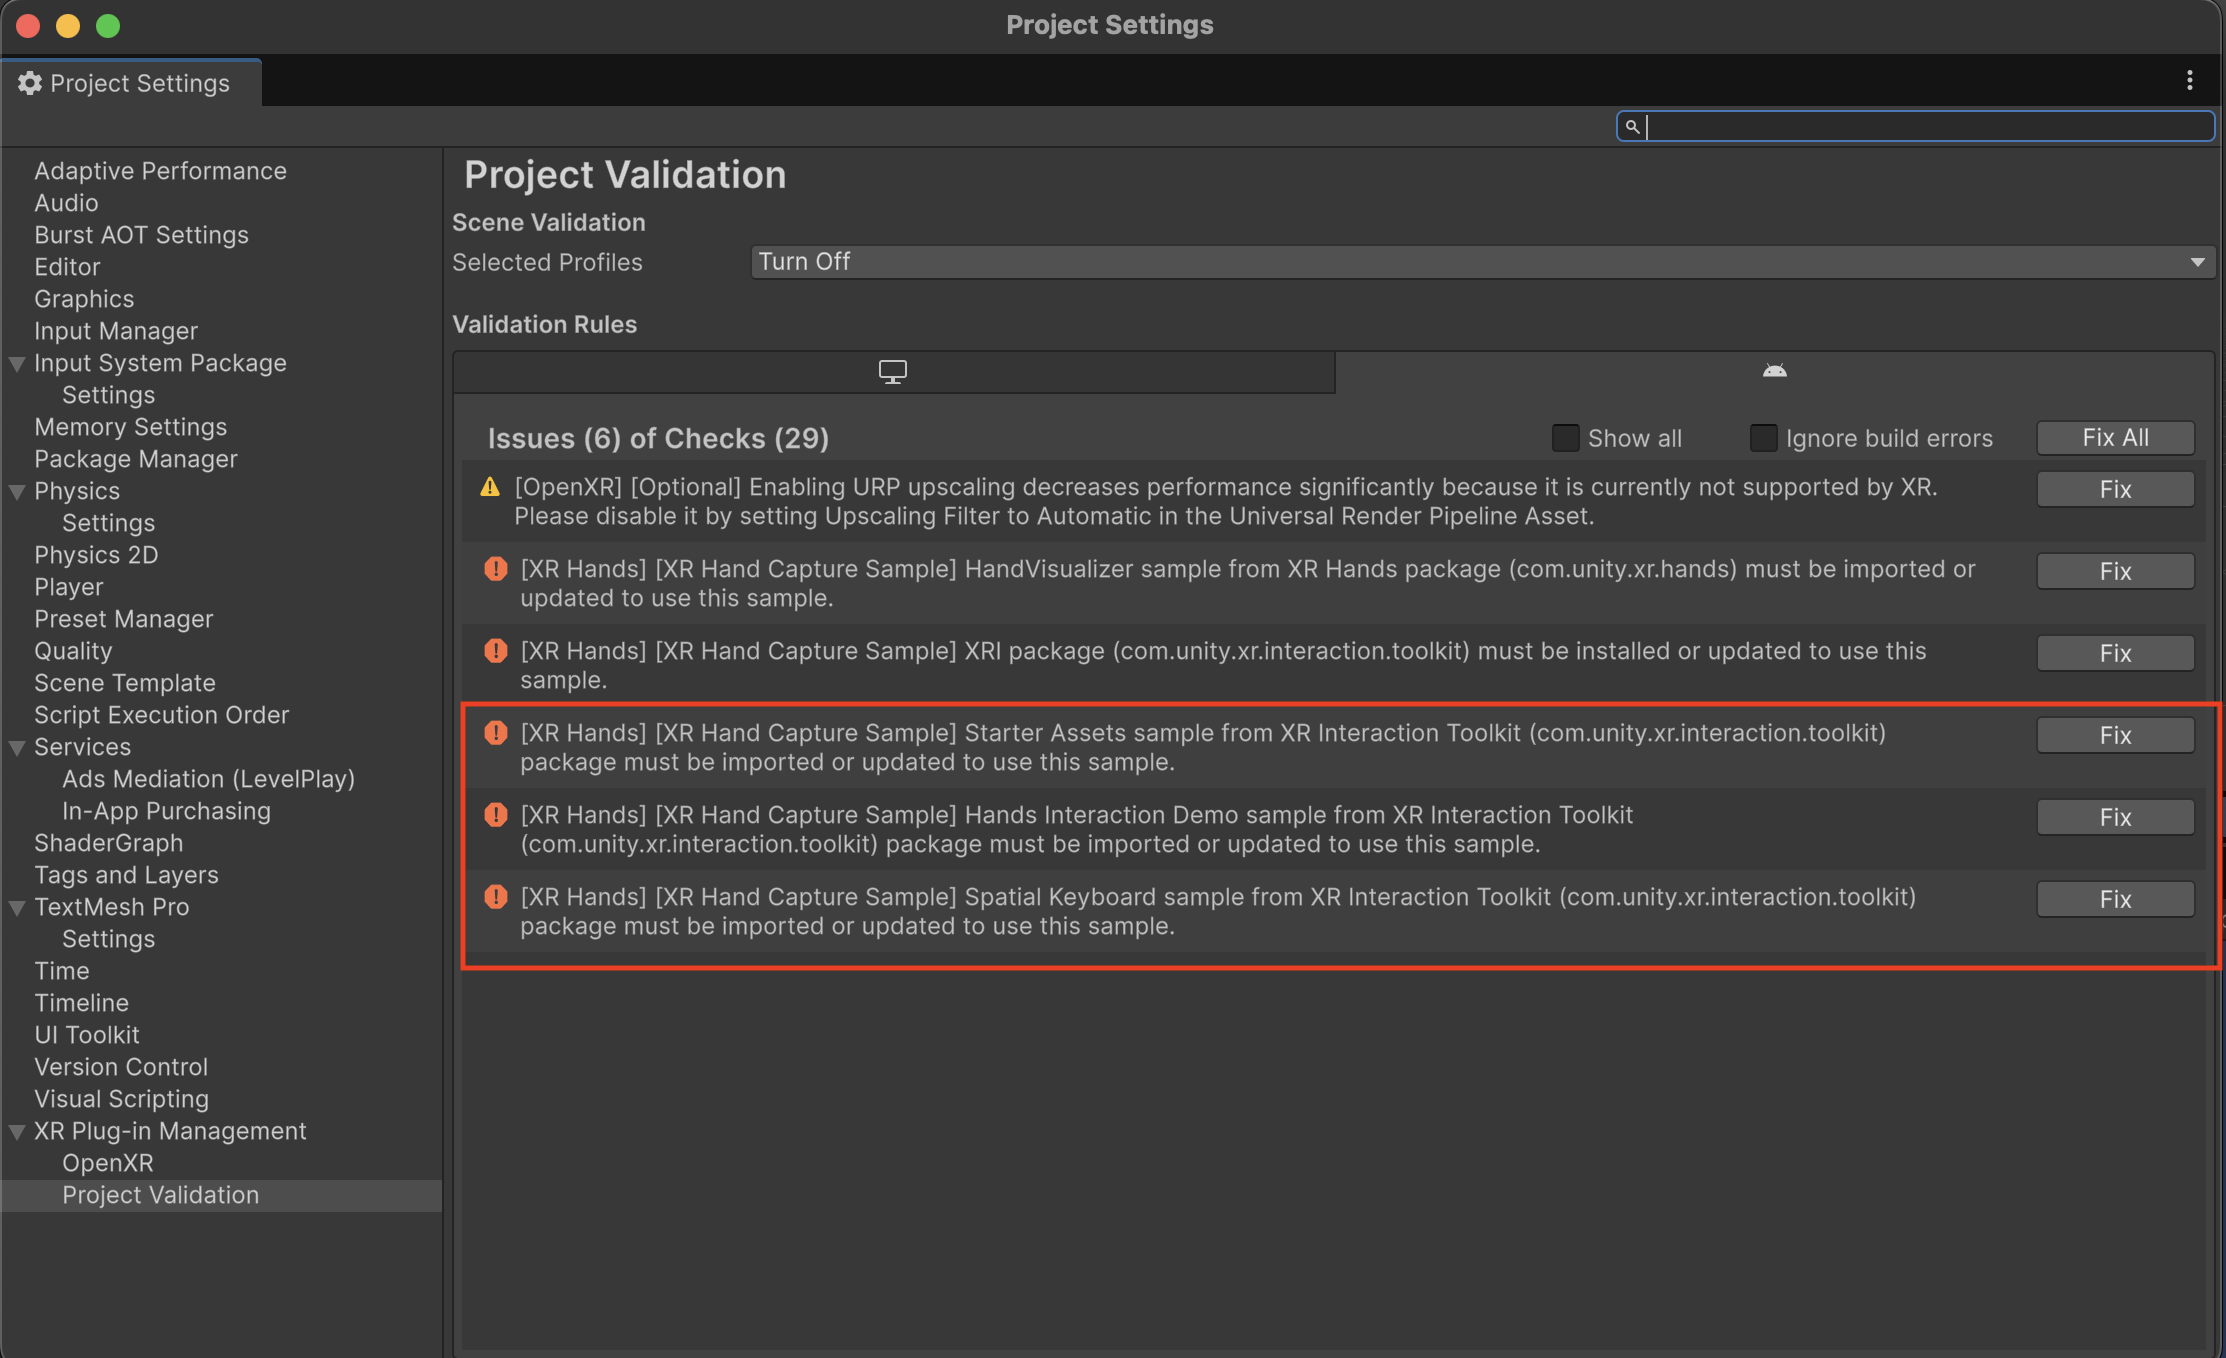The width and height of the screenshot is (2226, 1358).
Task: Toggle Show all off after checking issues
Action: click(x=1565, y=437)
